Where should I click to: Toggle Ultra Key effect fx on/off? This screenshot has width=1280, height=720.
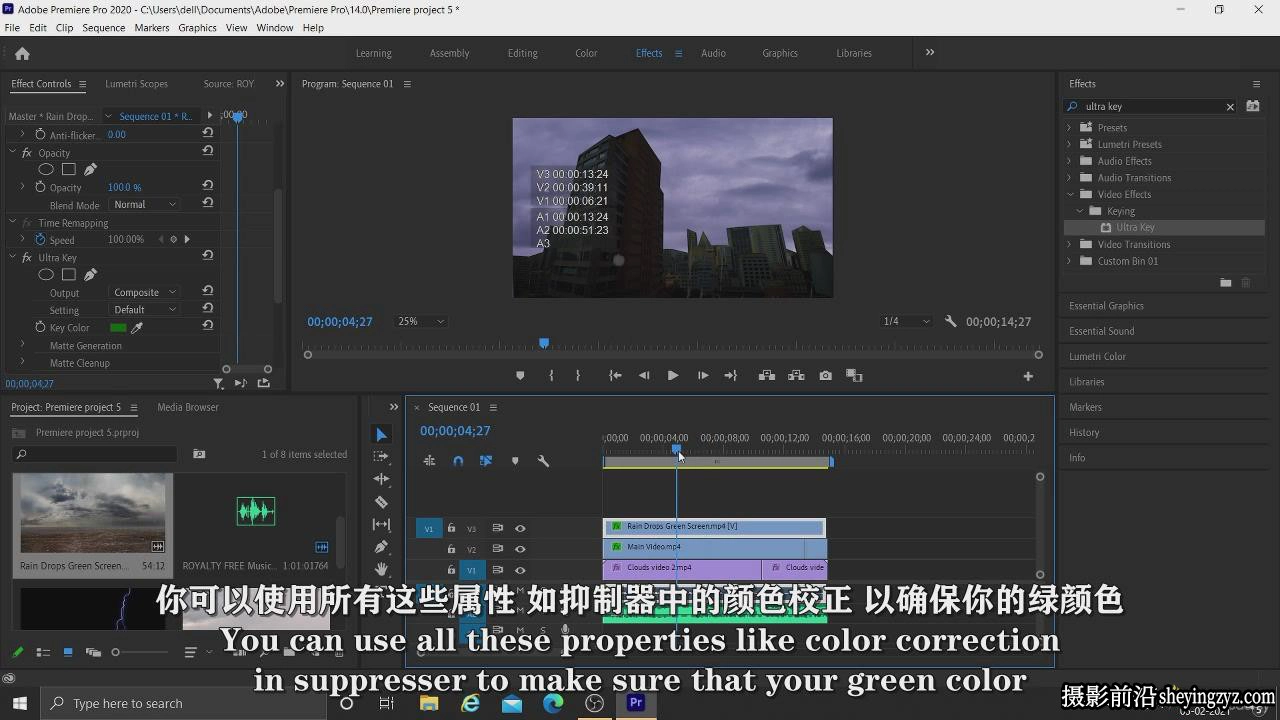[x=27, y=257]
